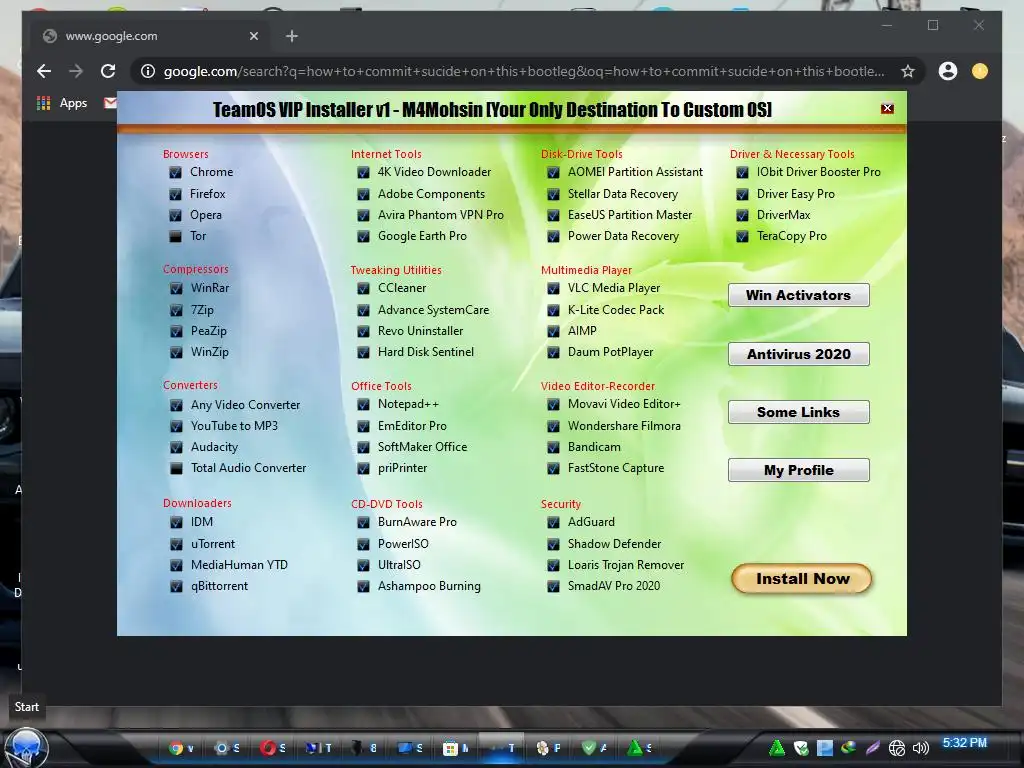This screenshot has height=768, width=1024.
Task: Click the purple feather tray icon
Action: [x=872, y=748]
